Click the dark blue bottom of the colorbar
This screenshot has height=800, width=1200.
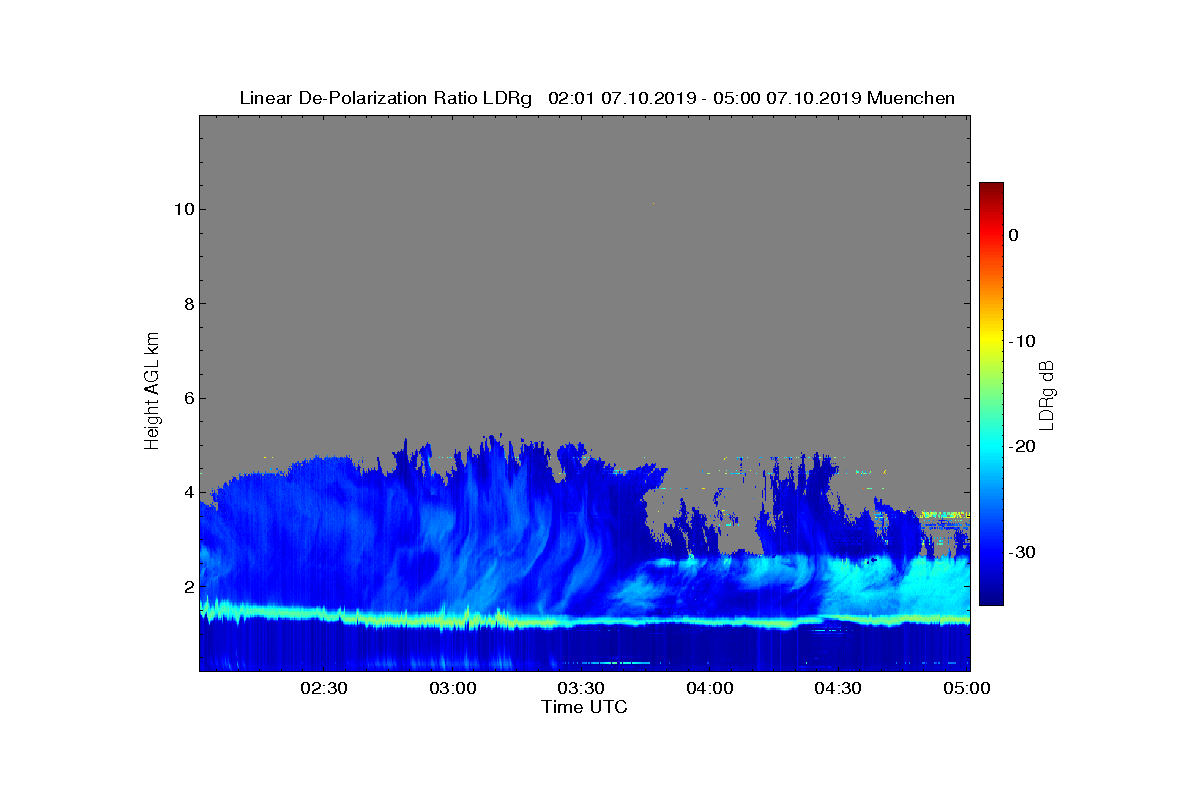991,598
